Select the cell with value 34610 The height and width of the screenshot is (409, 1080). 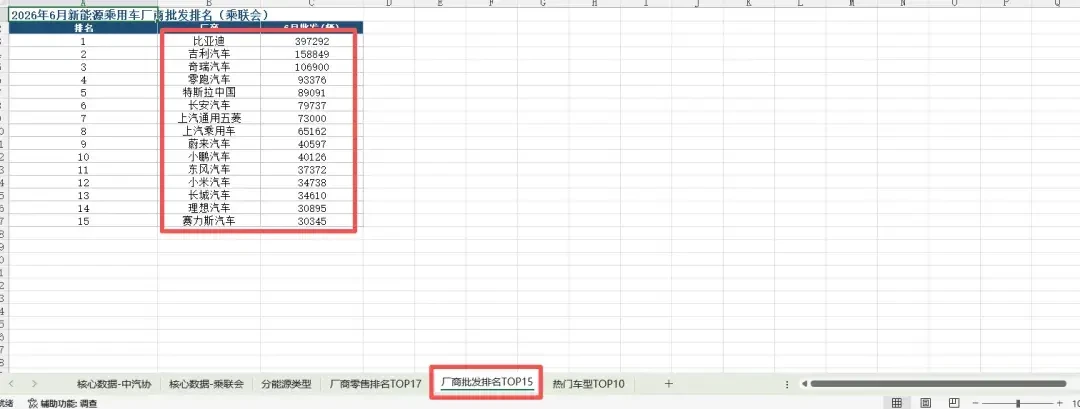311,196
